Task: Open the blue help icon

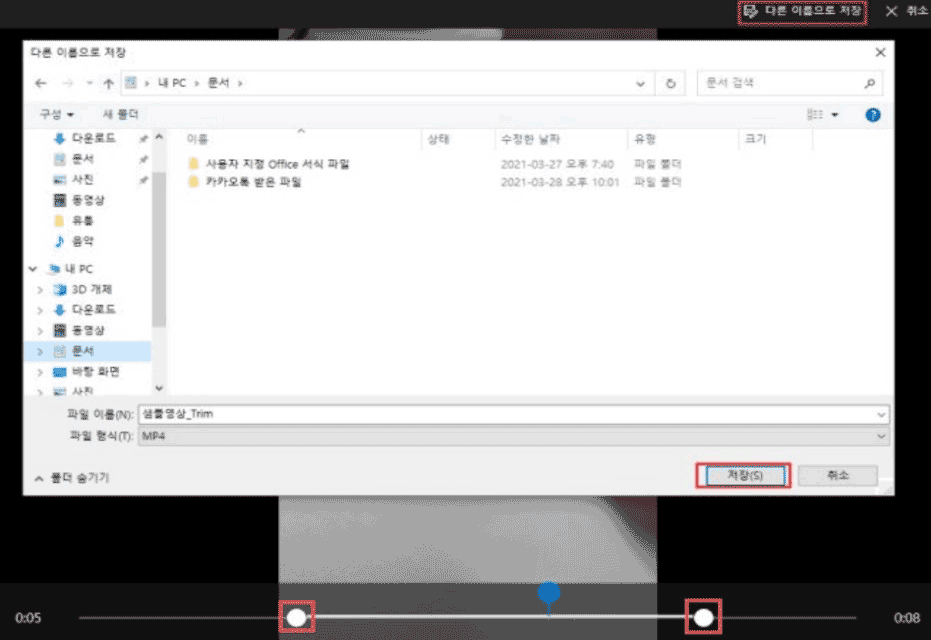Action: coord(873,115)
